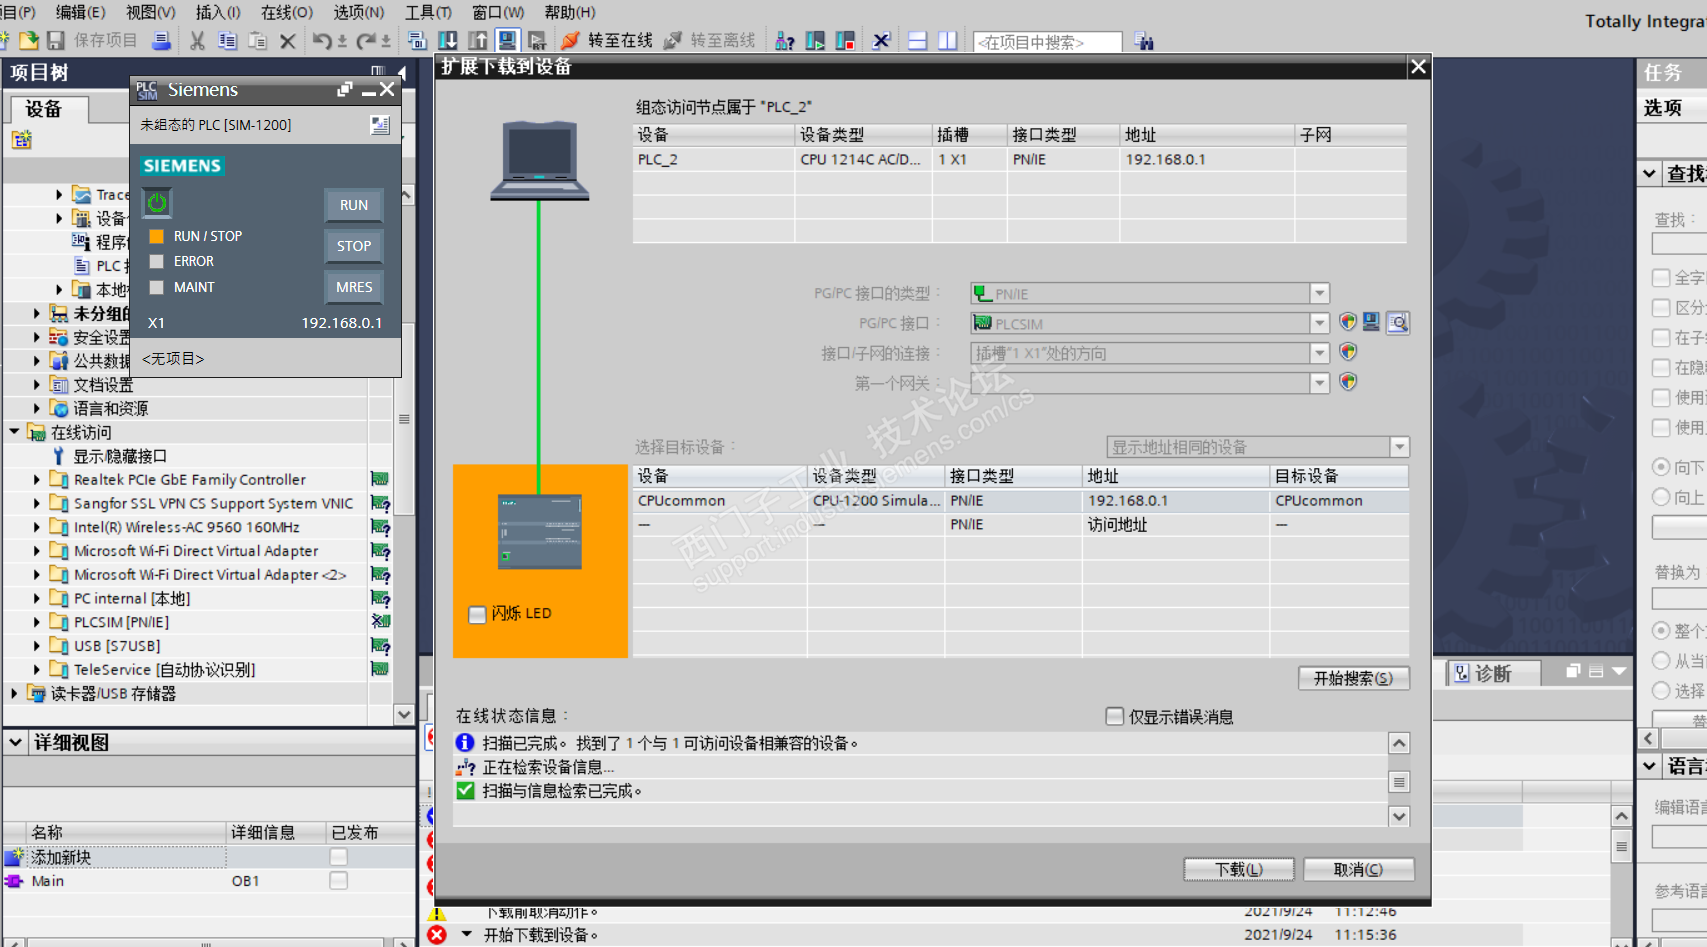The height and width of the screenshot is (947, 1707).
Task: Click the MRES button in PLCSIM
Action: (x=354, y=287)
